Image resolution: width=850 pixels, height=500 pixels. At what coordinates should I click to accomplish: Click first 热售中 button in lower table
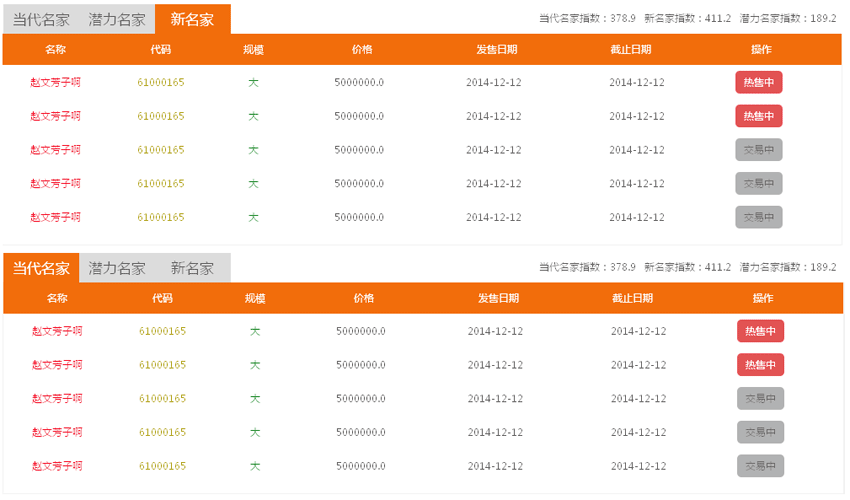(x=760, y=331)
